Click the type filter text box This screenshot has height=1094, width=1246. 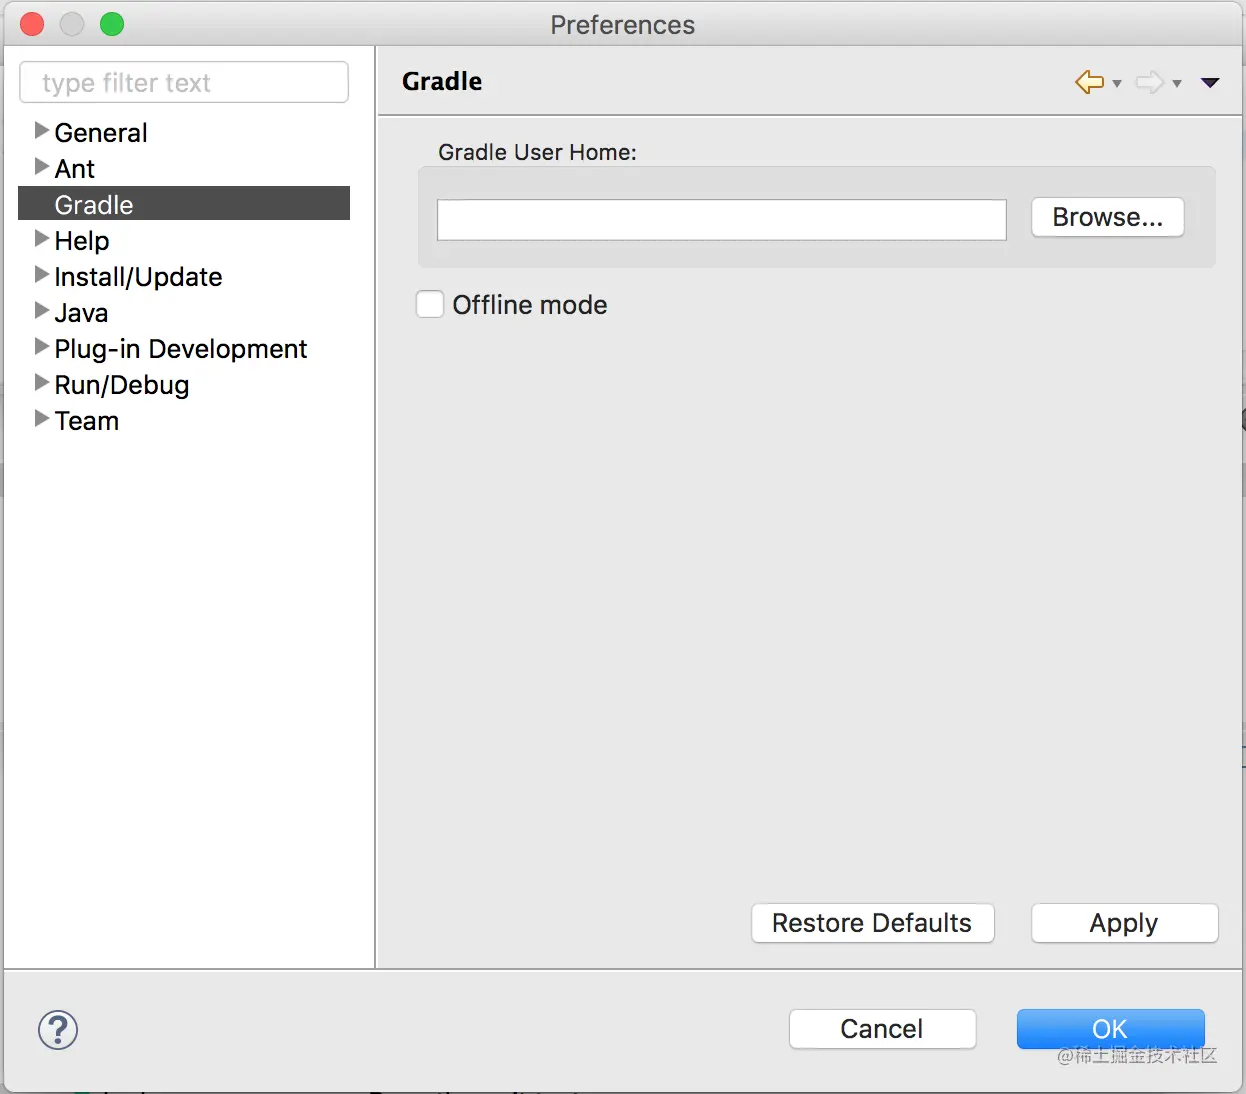click(184, 82)
